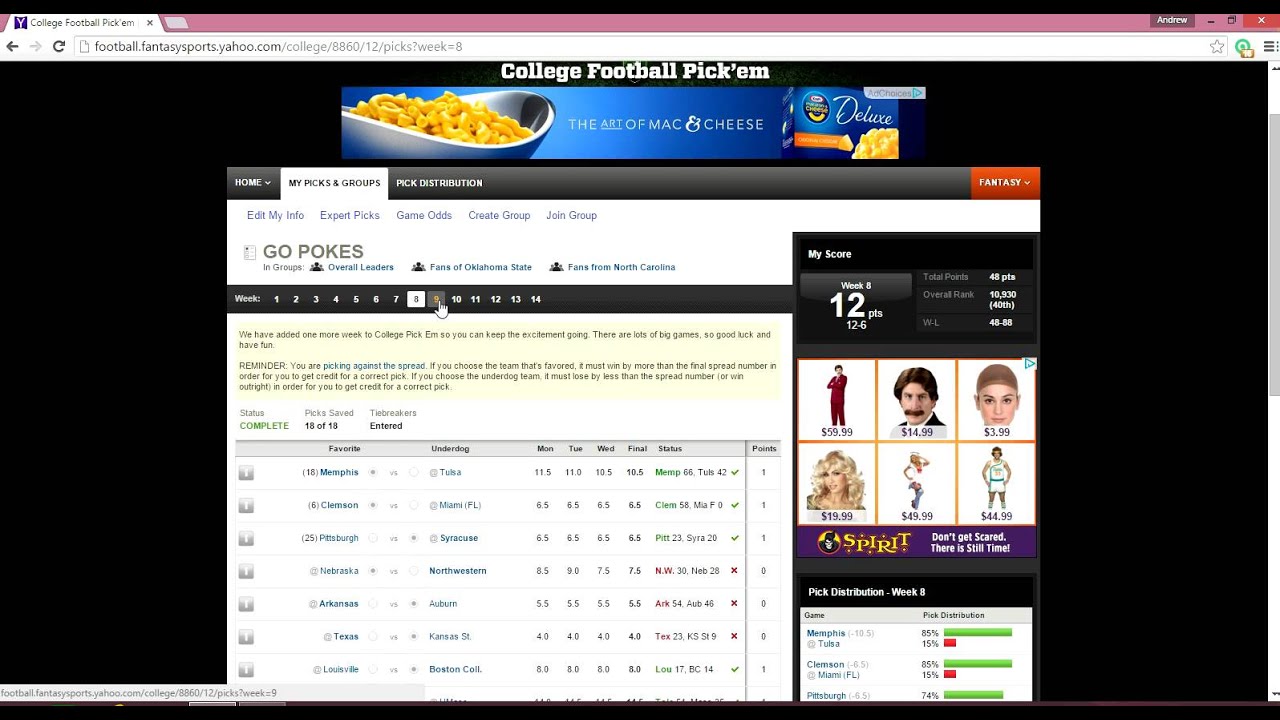Switch to Week 11
The height and width of the screenshot is (720, 1280).
[475, 299]
